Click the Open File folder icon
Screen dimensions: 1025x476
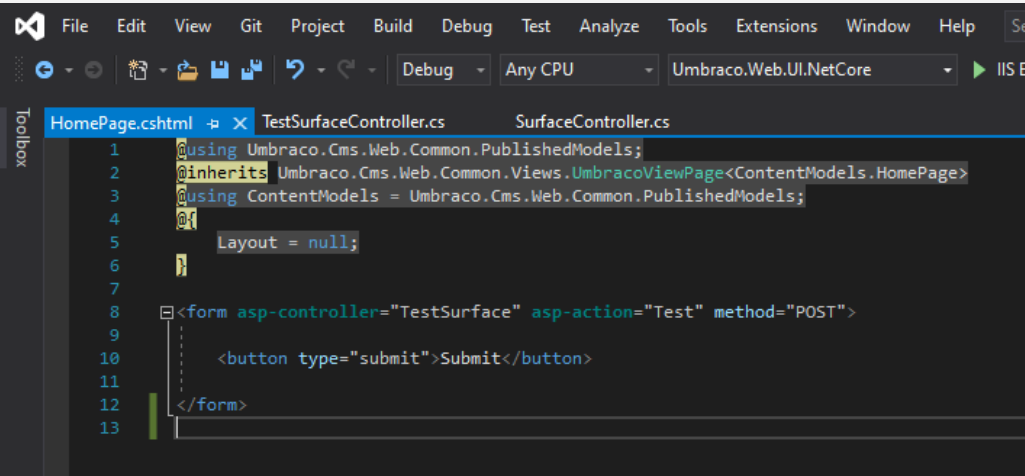click(188, 70)
